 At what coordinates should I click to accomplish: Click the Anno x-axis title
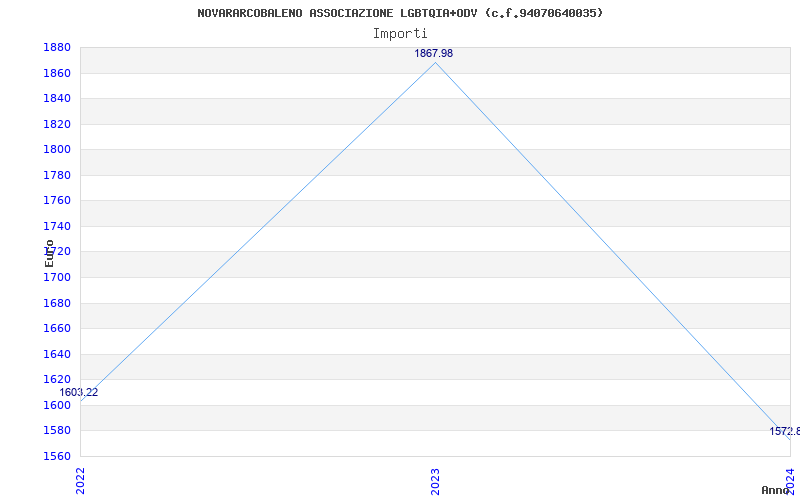tap(776, 490)
